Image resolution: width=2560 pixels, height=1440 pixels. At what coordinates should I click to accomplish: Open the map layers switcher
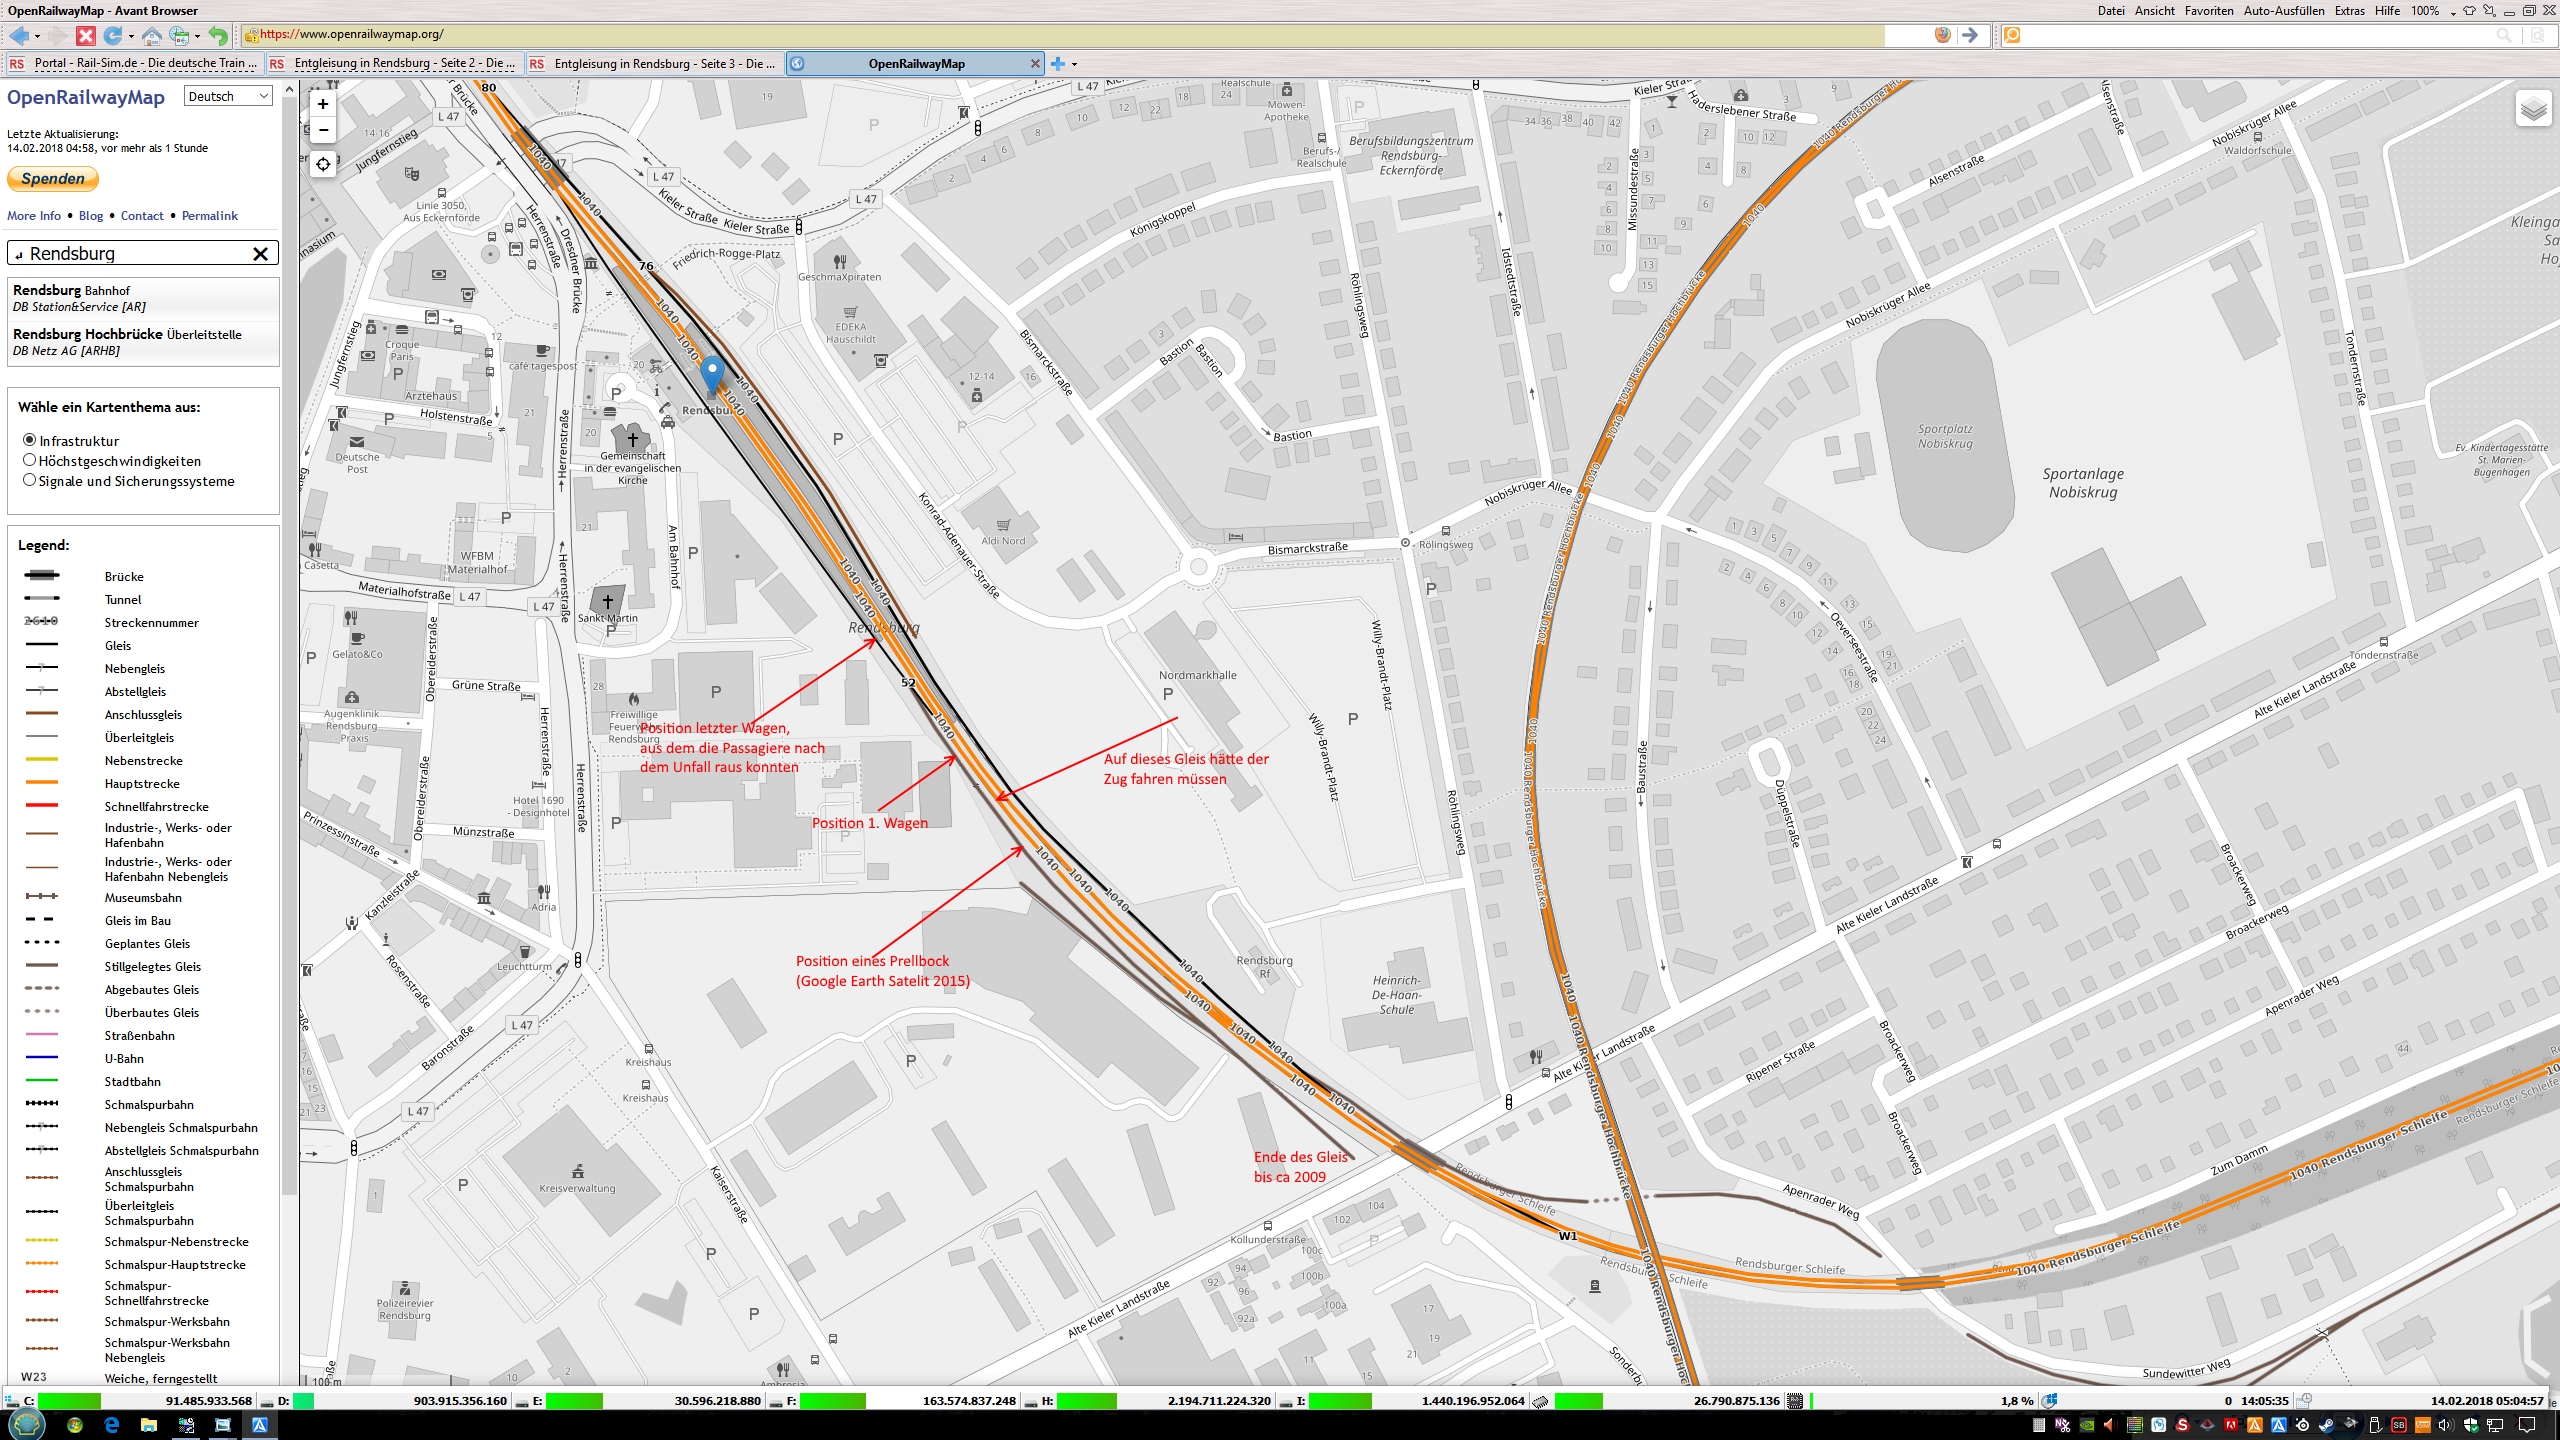click(2533, 108)
